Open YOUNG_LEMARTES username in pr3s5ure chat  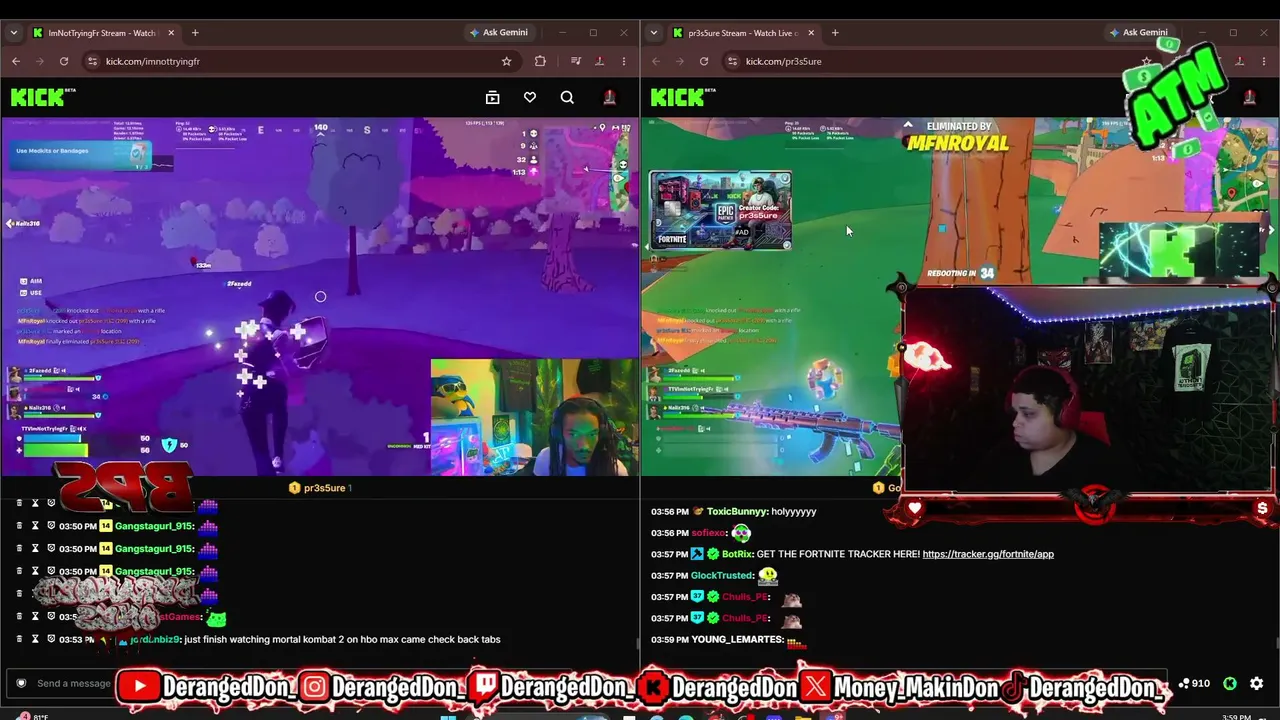click(x=737, y=640)
